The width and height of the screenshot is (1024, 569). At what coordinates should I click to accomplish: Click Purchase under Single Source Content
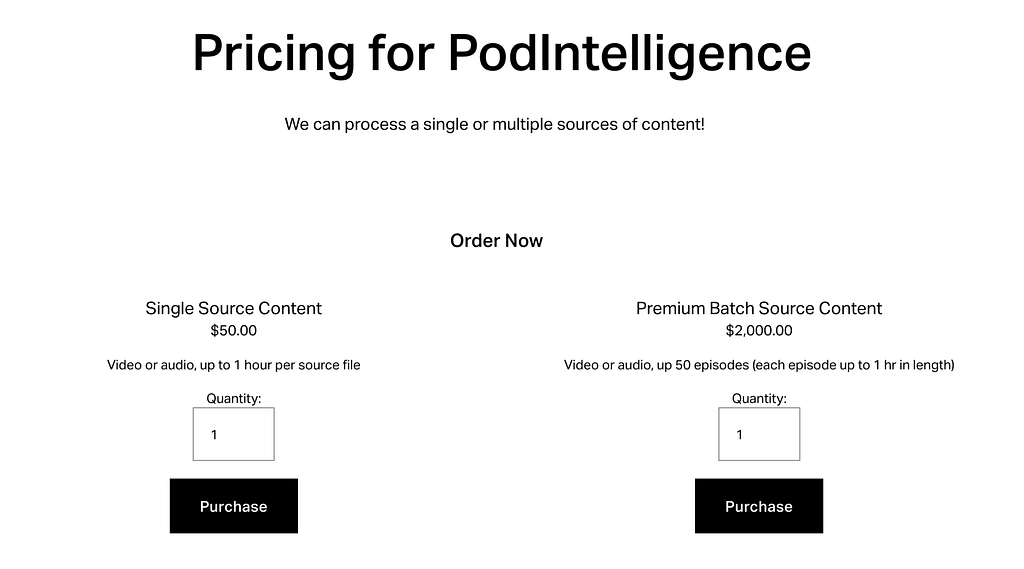(x=233, y=506)
